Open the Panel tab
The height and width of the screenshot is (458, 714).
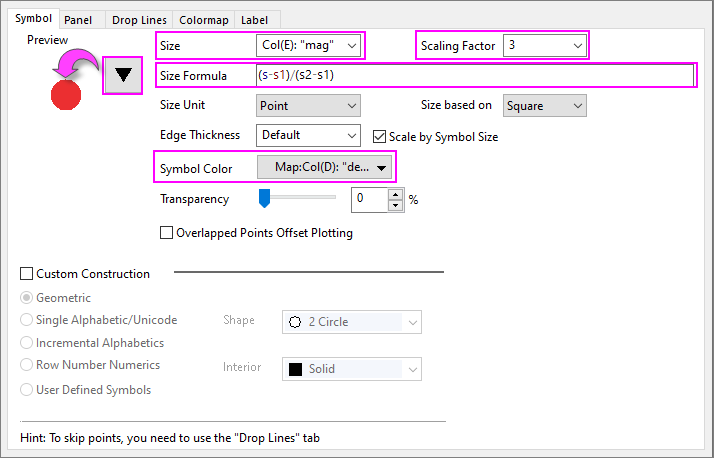(x=78, y=19)
